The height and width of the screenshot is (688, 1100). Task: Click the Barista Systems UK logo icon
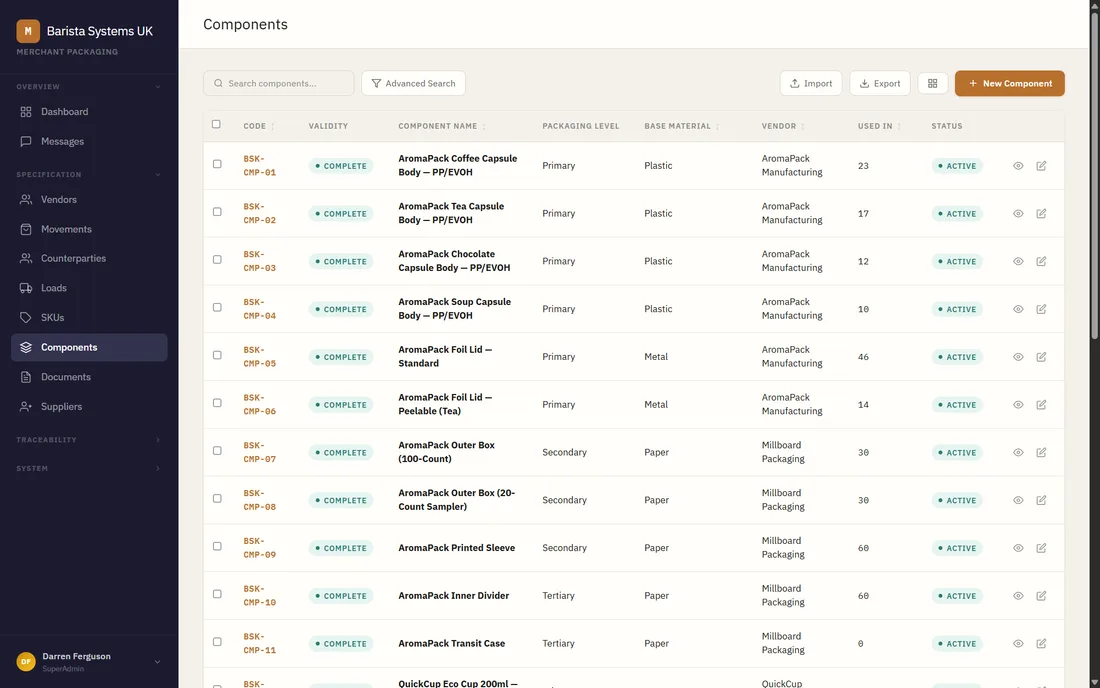pos(28,31)
